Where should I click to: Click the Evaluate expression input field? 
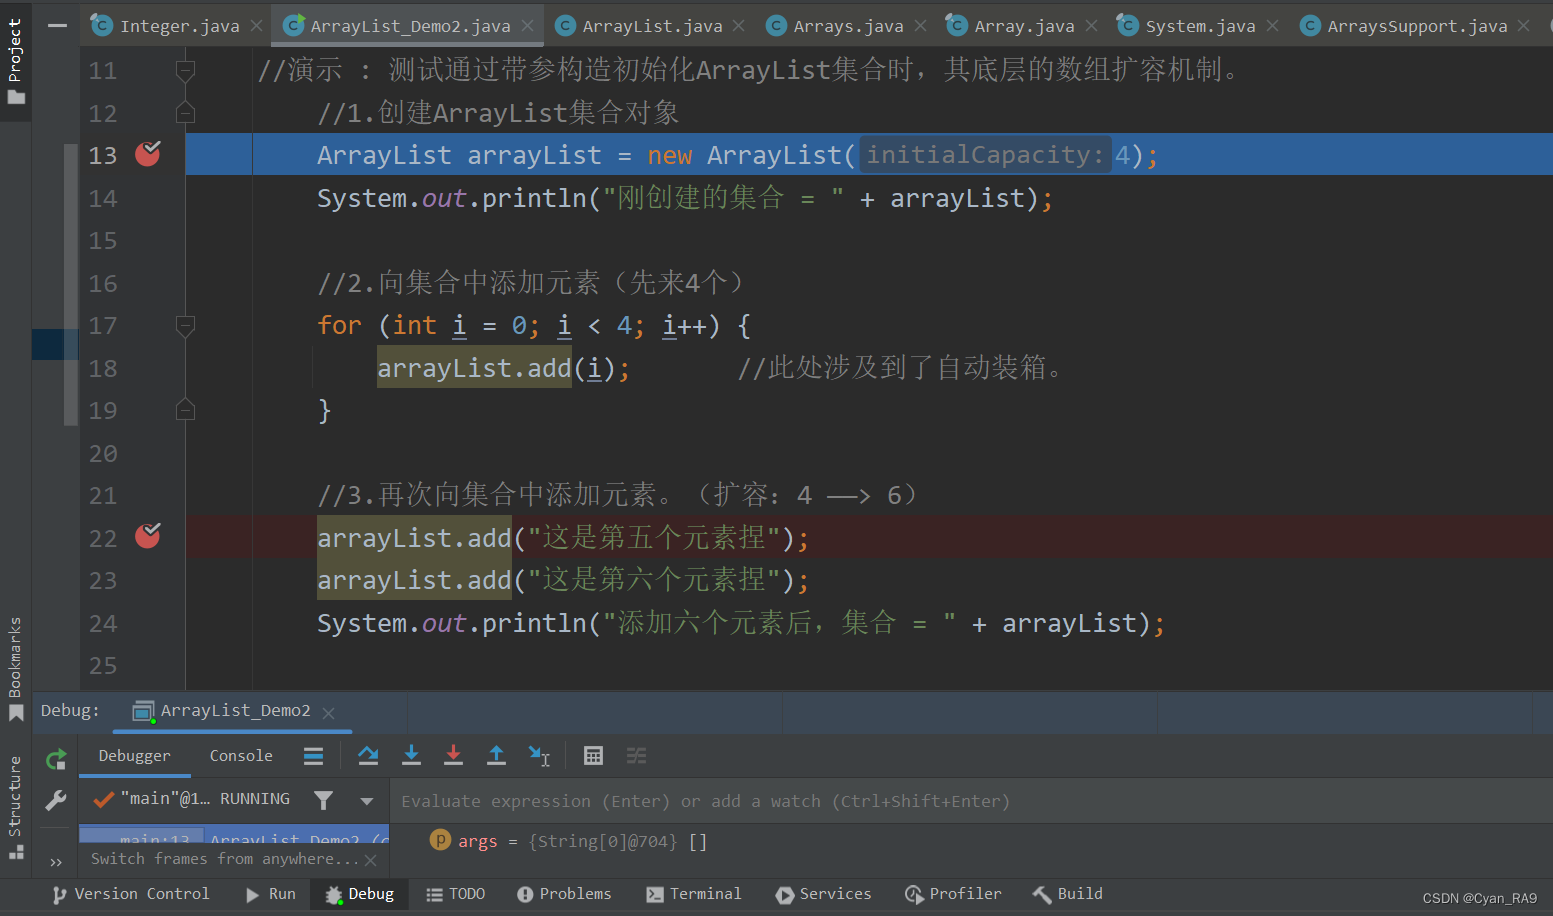coord(700,800)
